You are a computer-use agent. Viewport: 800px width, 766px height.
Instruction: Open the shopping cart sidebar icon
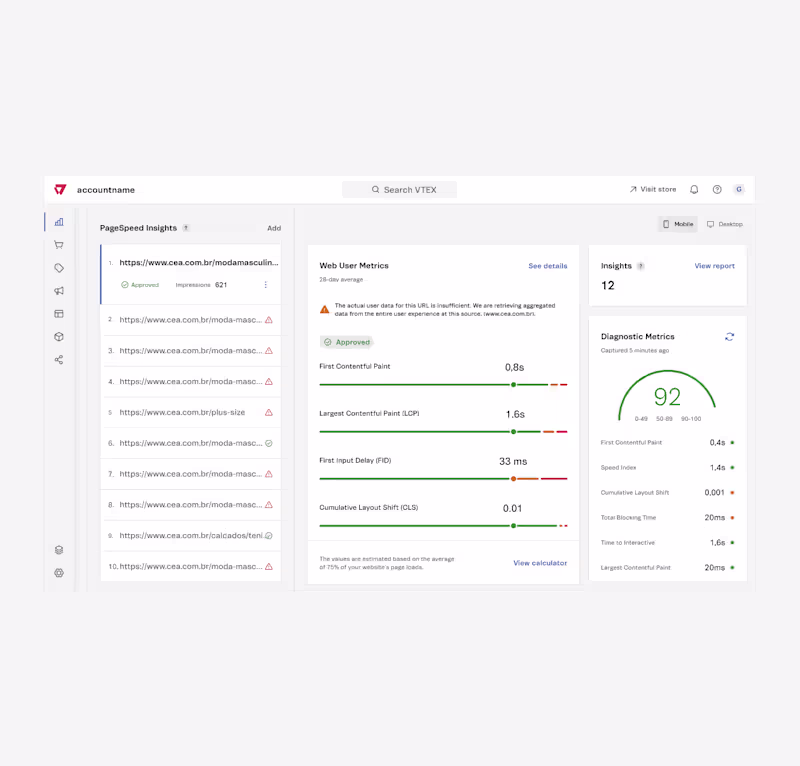click(59, 245)
